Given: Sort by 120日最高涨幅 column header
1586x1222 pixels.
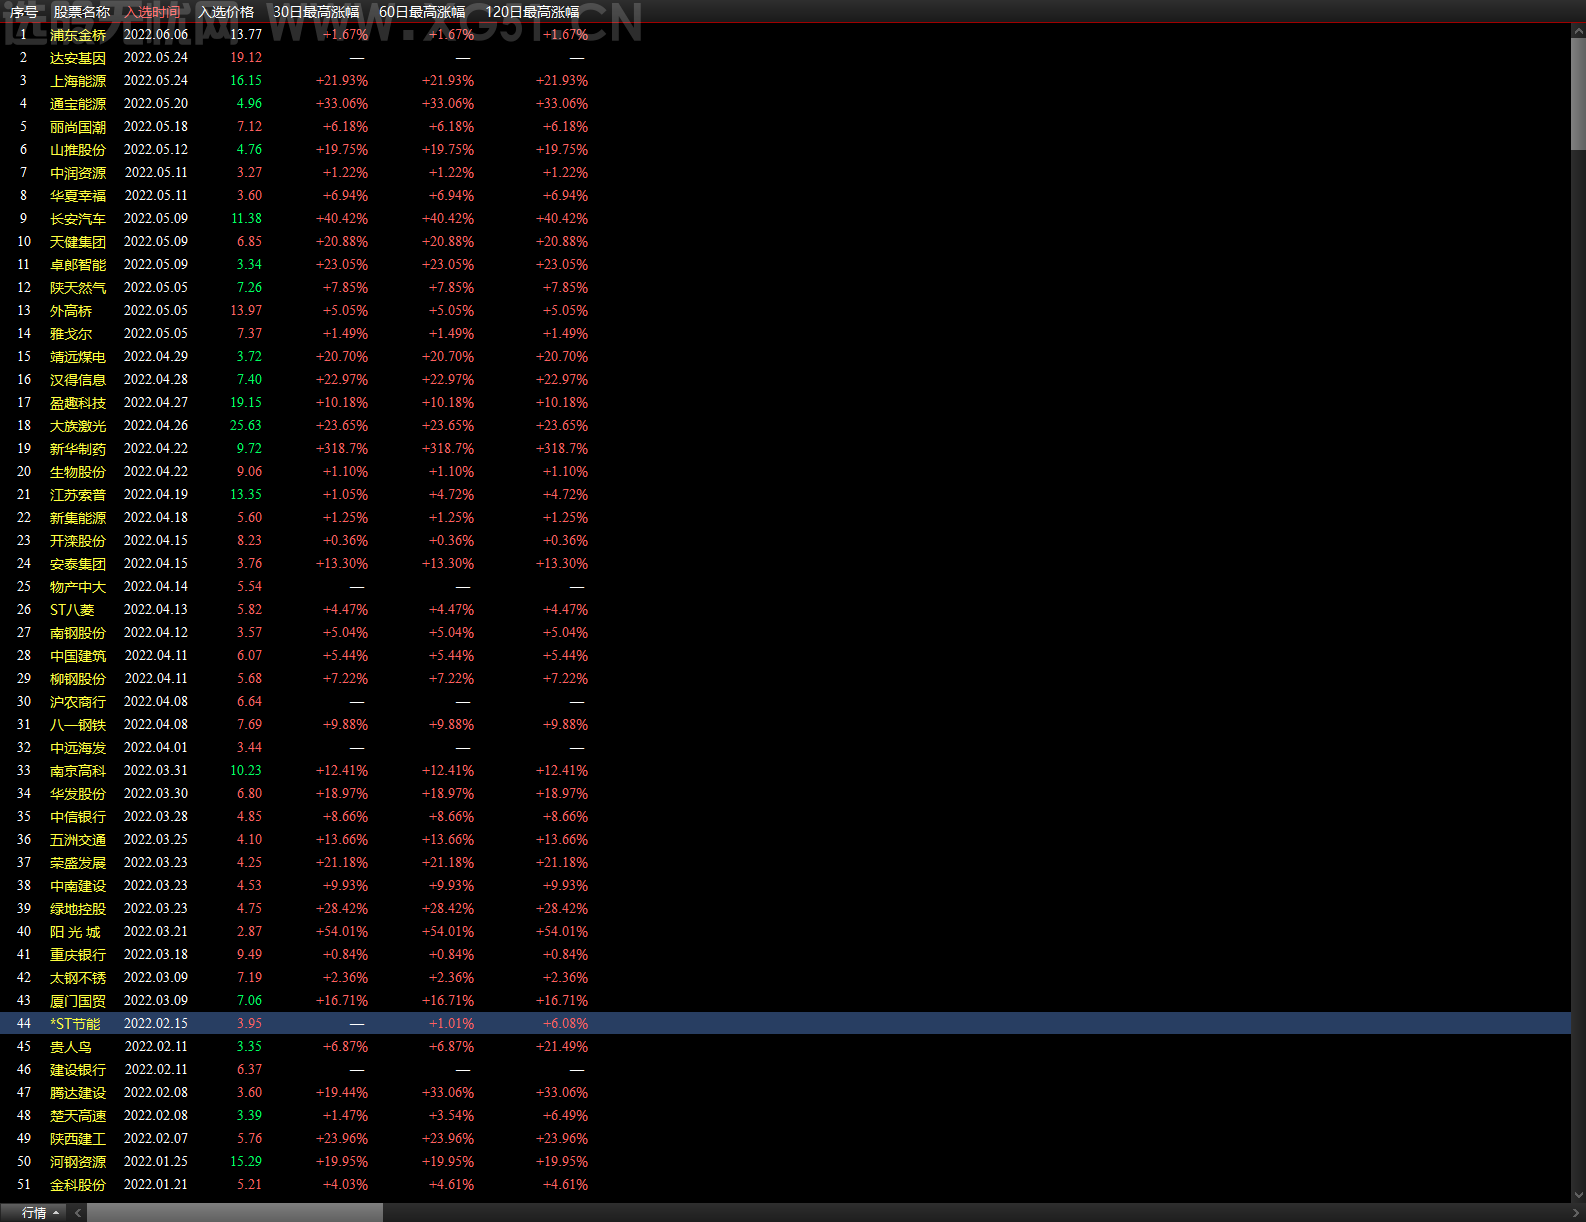Looking at the screenshot, I should point(532,12).
